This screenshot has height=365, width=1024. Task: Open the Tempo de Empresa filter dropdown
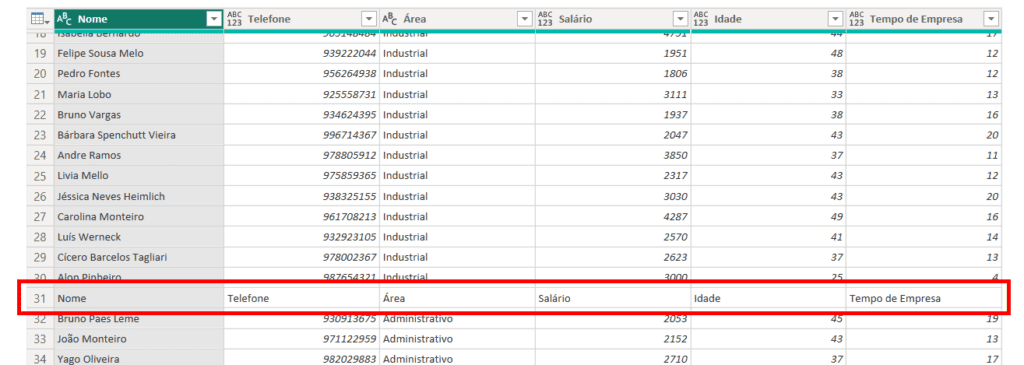[991, 20]
